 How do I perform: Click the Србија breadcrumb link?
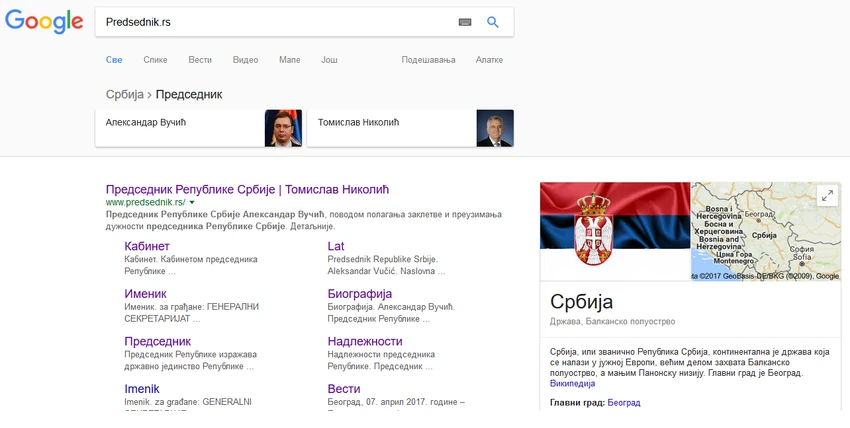125,95
